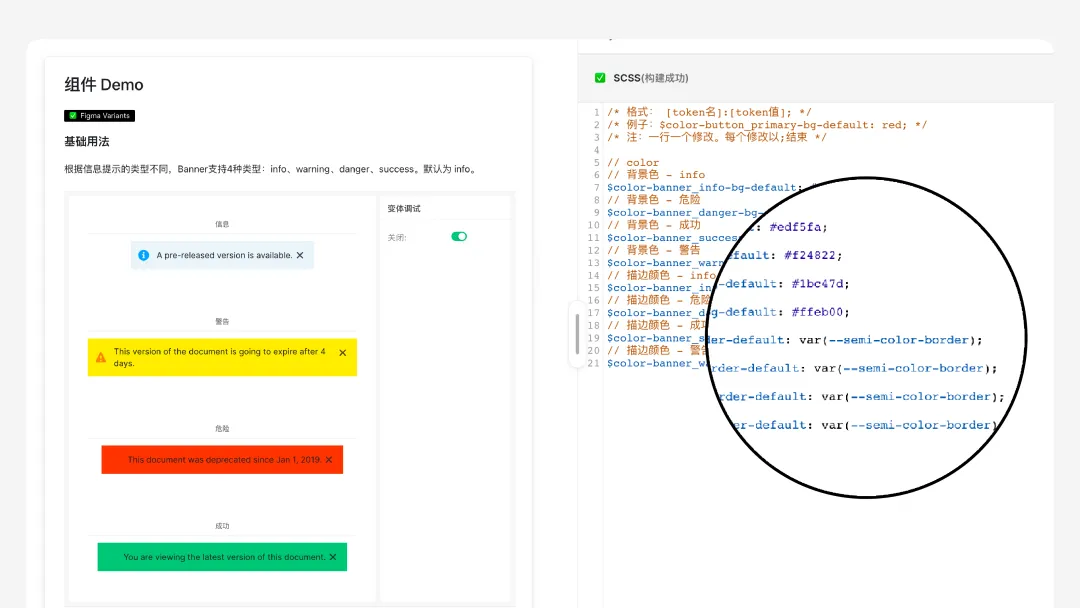
Task: Click the green check icon beside SCSS
Action: 600,78
